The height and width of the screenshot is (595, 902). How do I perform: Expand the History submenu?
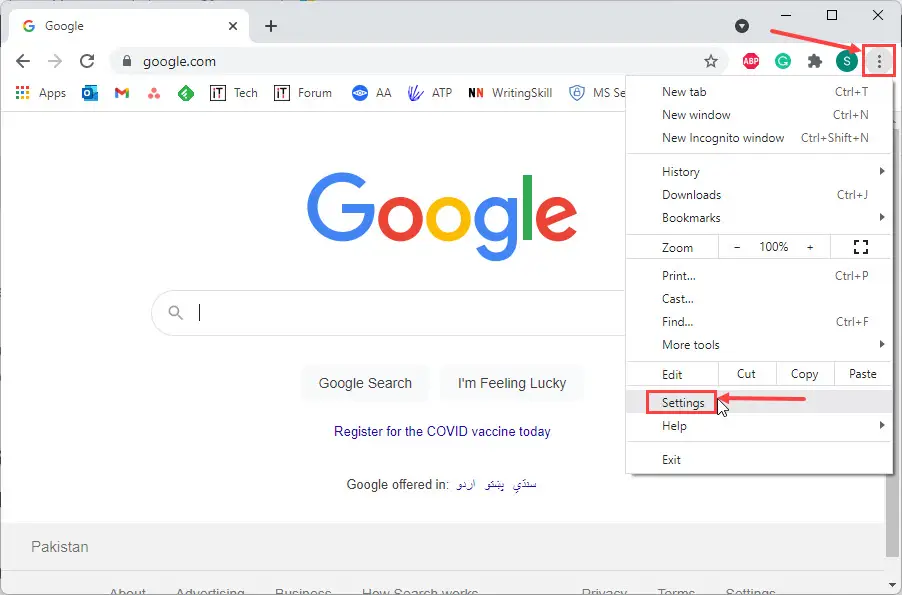coord(759,171)
